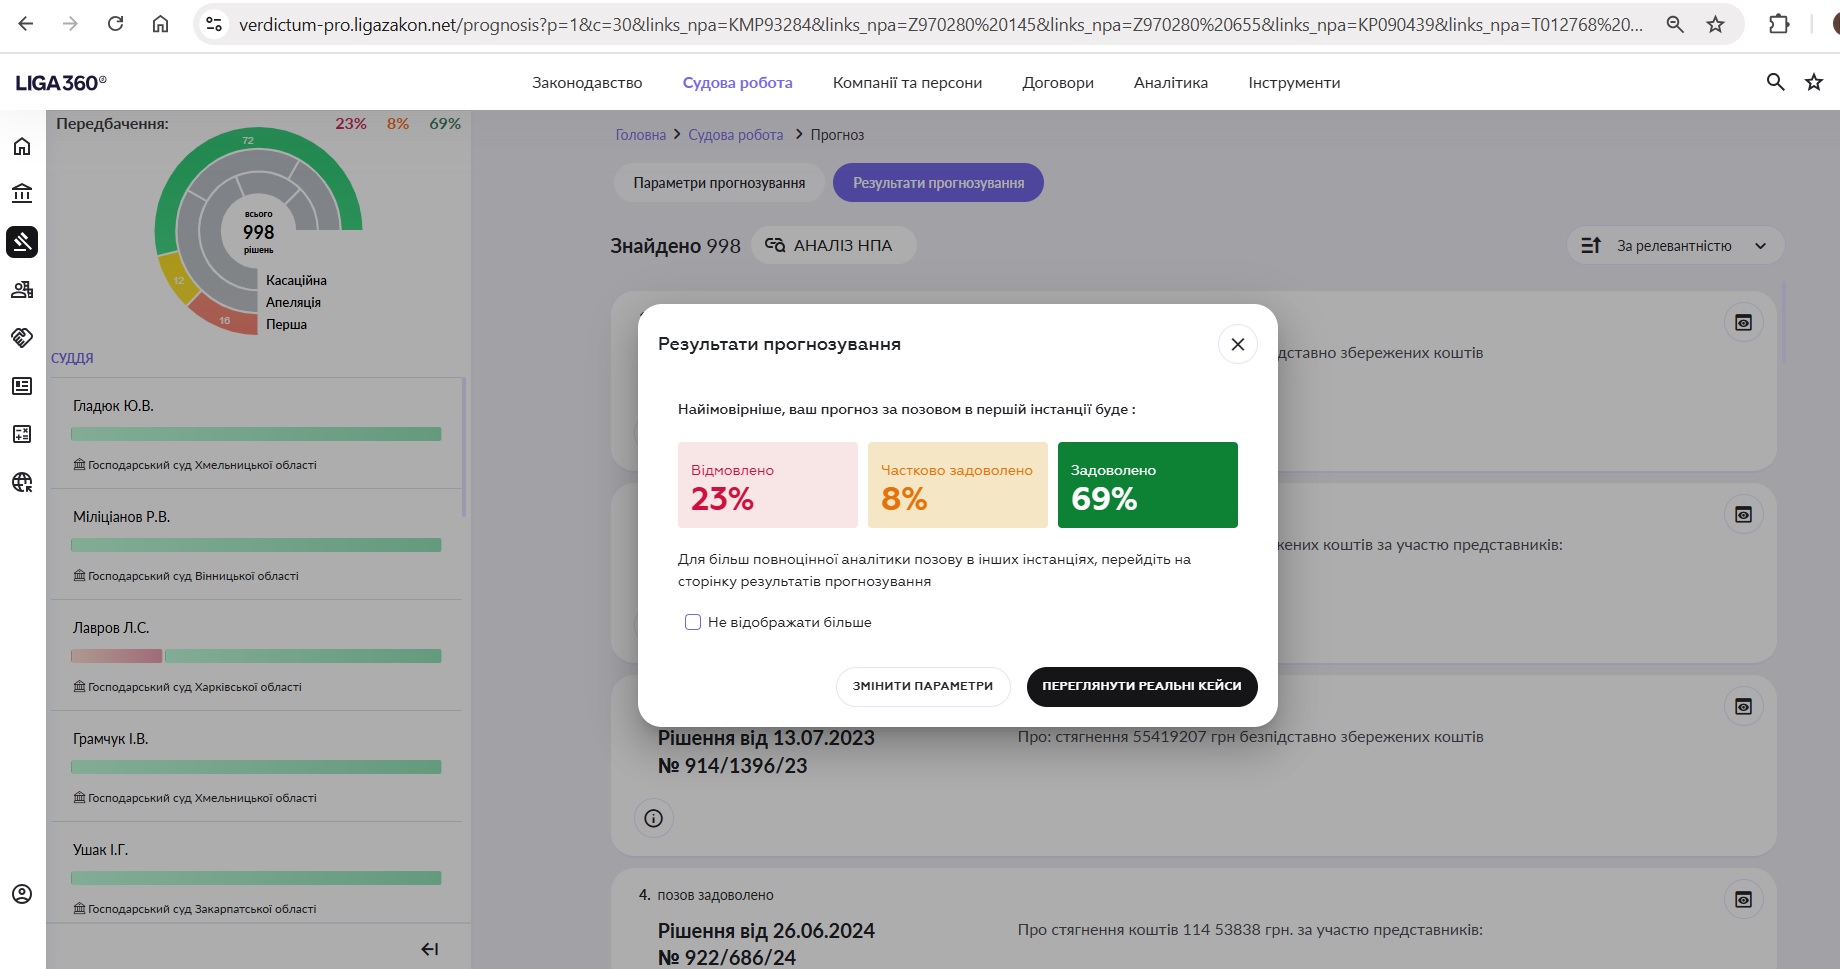Viewport: 1840px width, 969px height.
Task: Click 'Головна' breadcrumb link
Action: [x=640, y=135]
